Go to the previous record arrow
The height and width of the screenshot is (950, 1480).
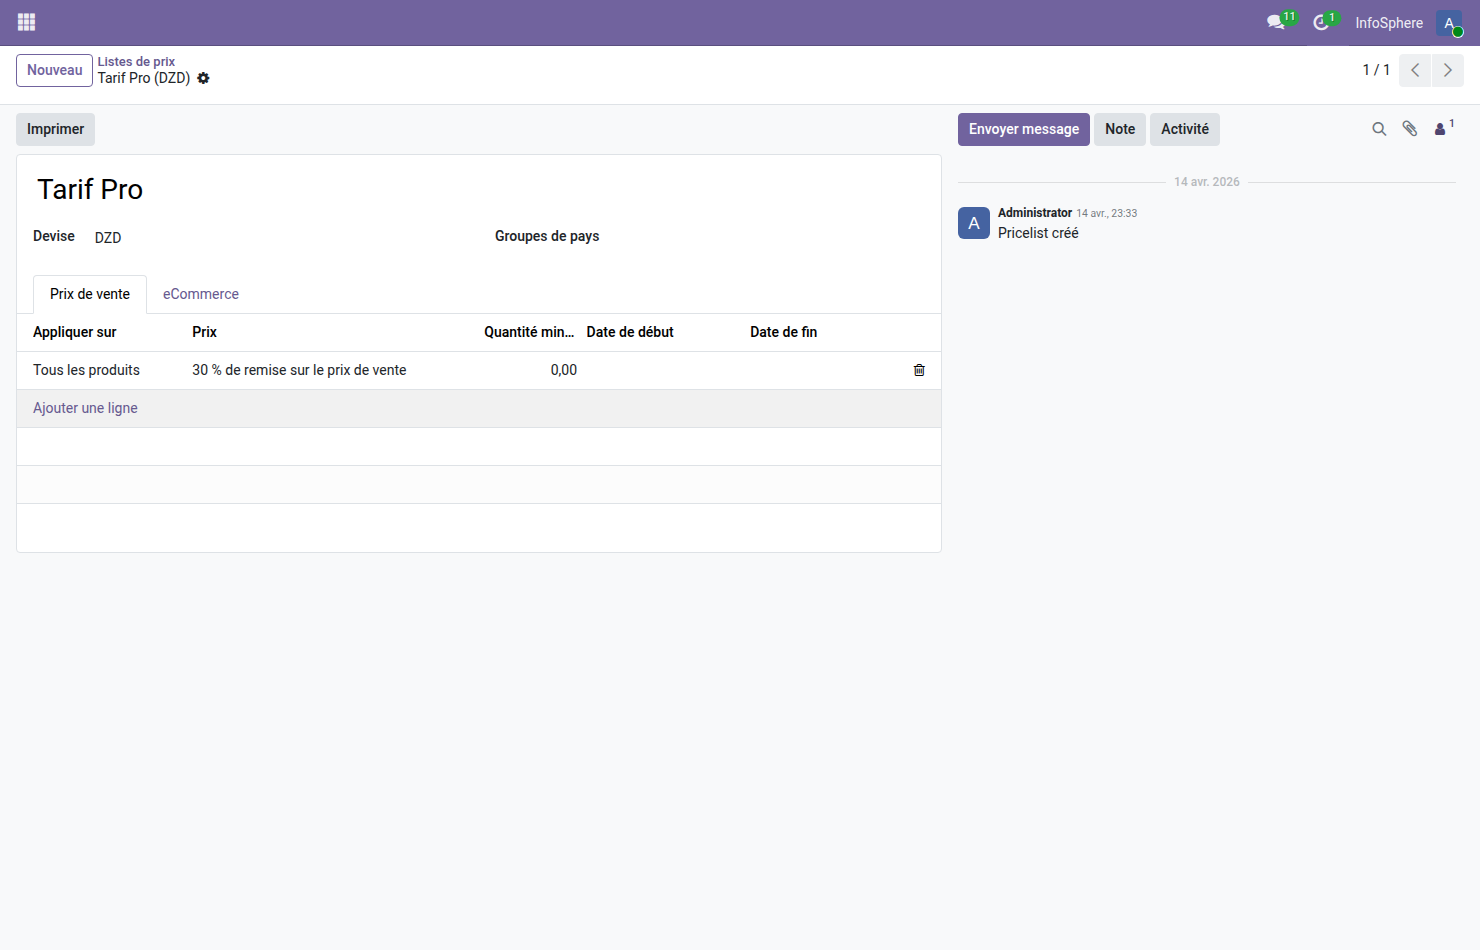click(1415, 70)
